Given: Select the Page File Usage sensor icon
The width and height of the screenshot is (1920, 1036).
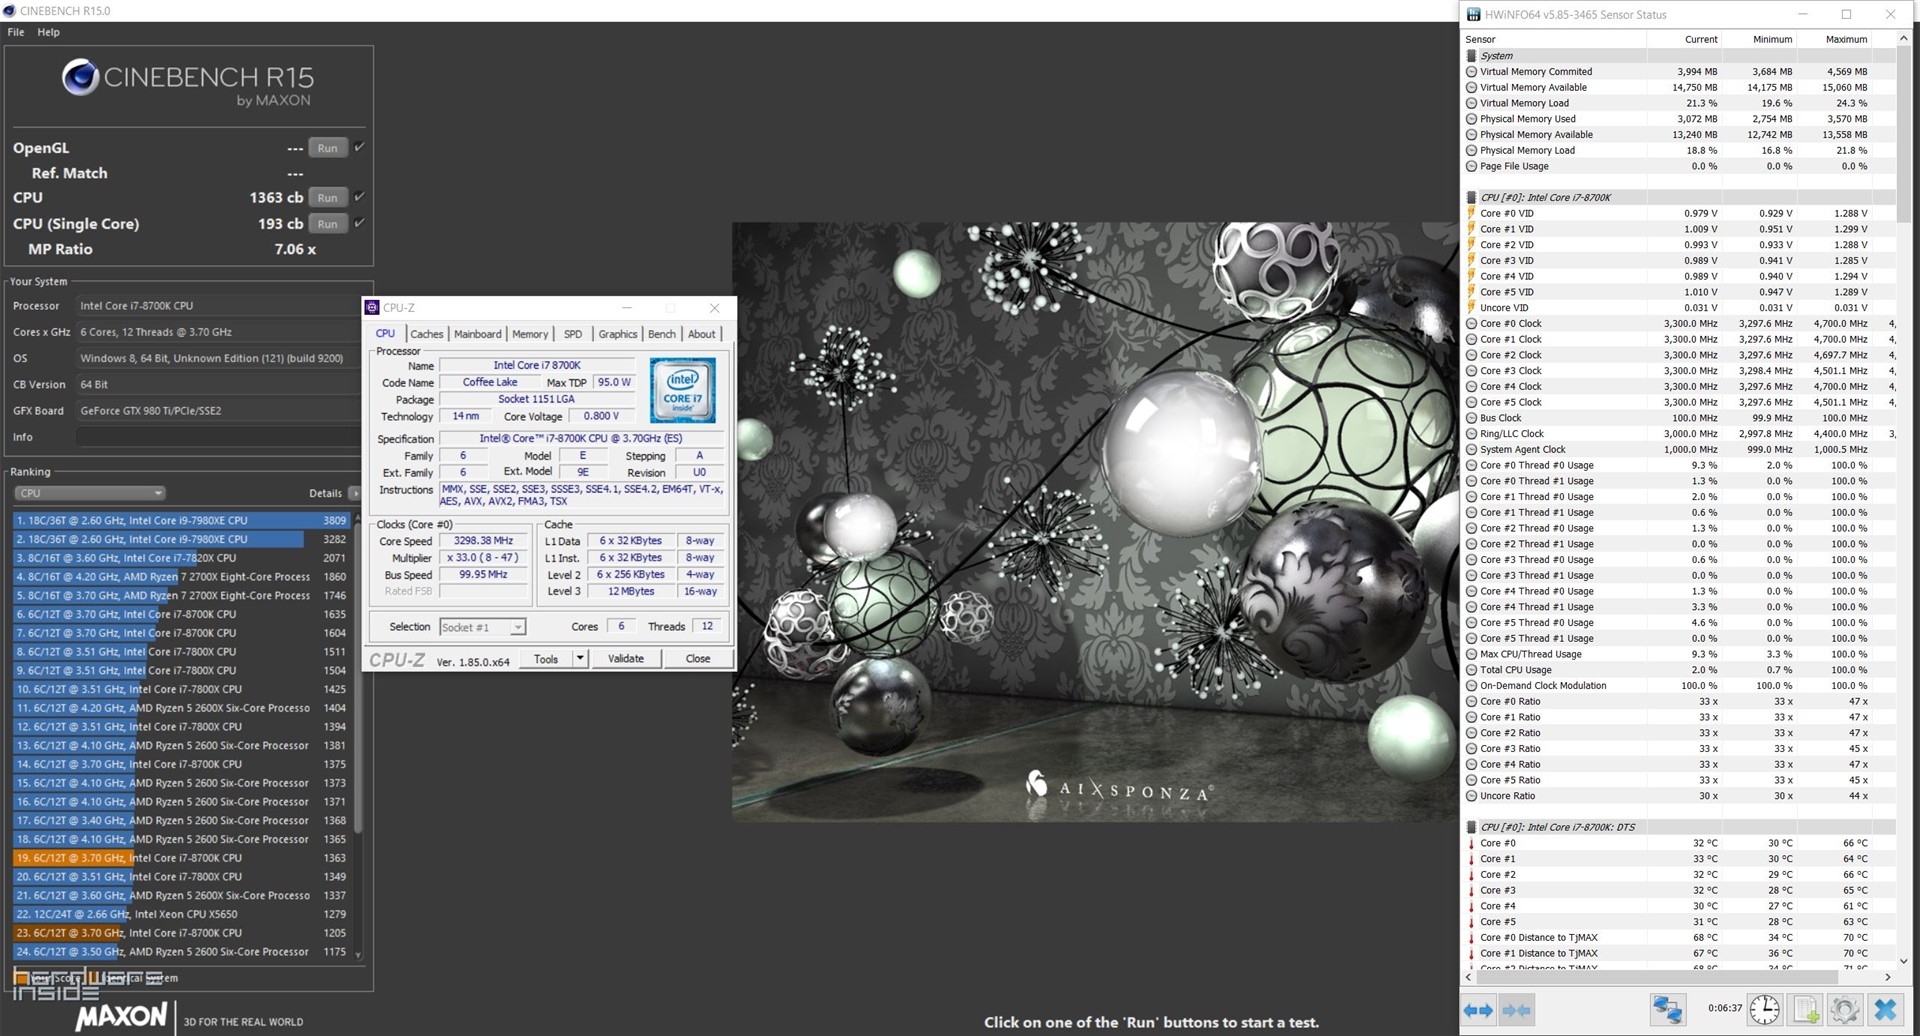Looking at the screenshot, I should (x=1471, y=166).
